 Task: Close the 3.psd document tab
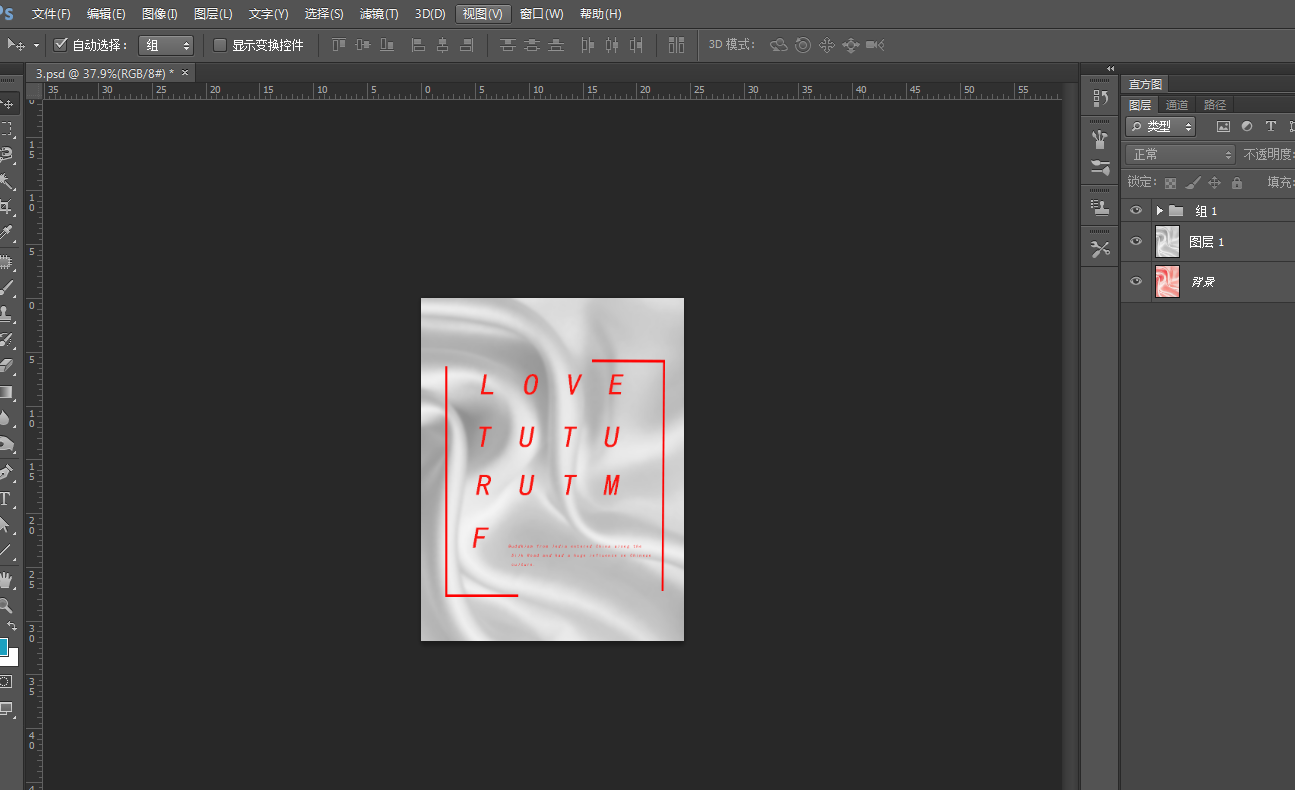185,73
